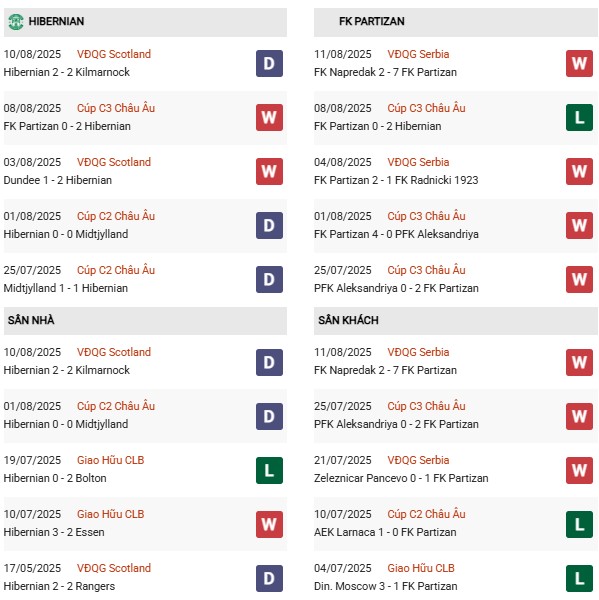Image resolution: width=599 pixels, height=600 pixels.
Task: Click the D badge for Midtjylland 1-1 Hibernian
Action: point(269,279)
